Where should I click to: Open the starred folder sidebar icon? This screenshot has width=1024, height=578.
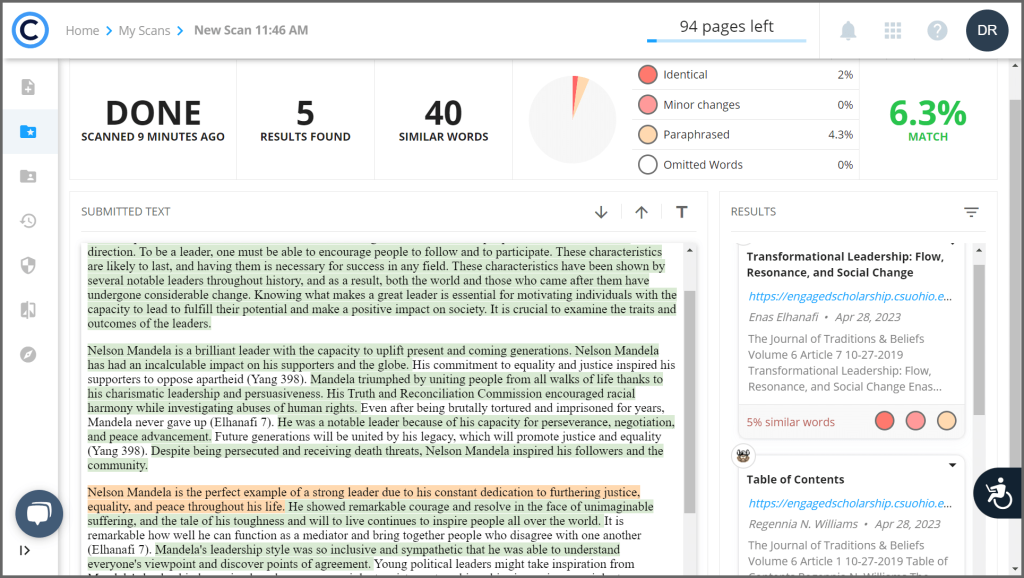click(28, 131)
